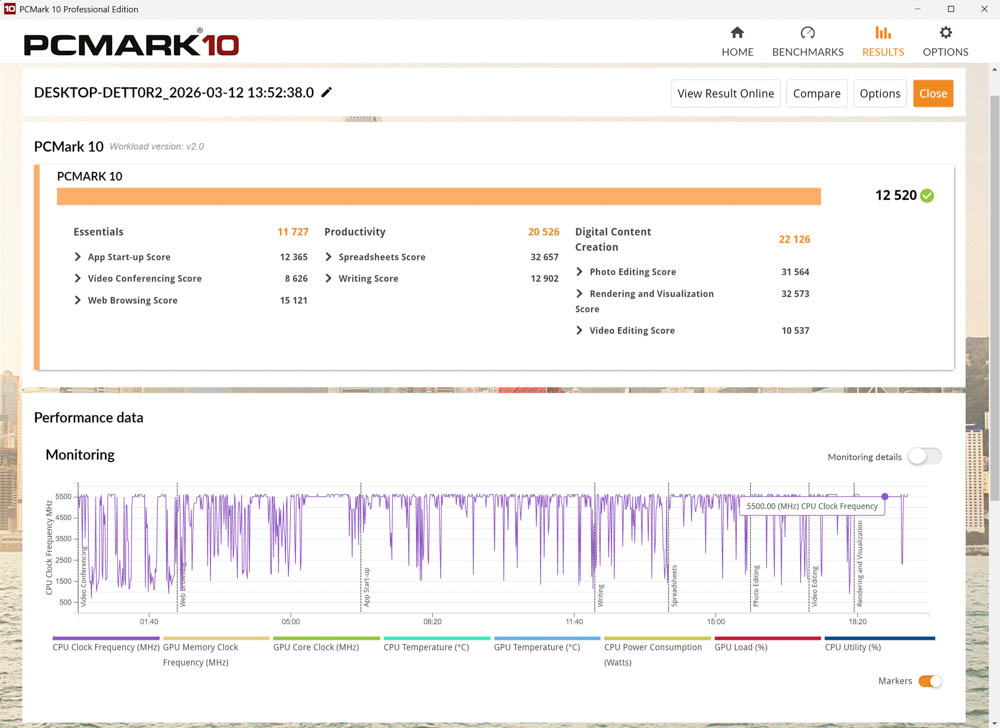Click the purple data point on graph
The image size is (1000, 728).
coord(885,496)
